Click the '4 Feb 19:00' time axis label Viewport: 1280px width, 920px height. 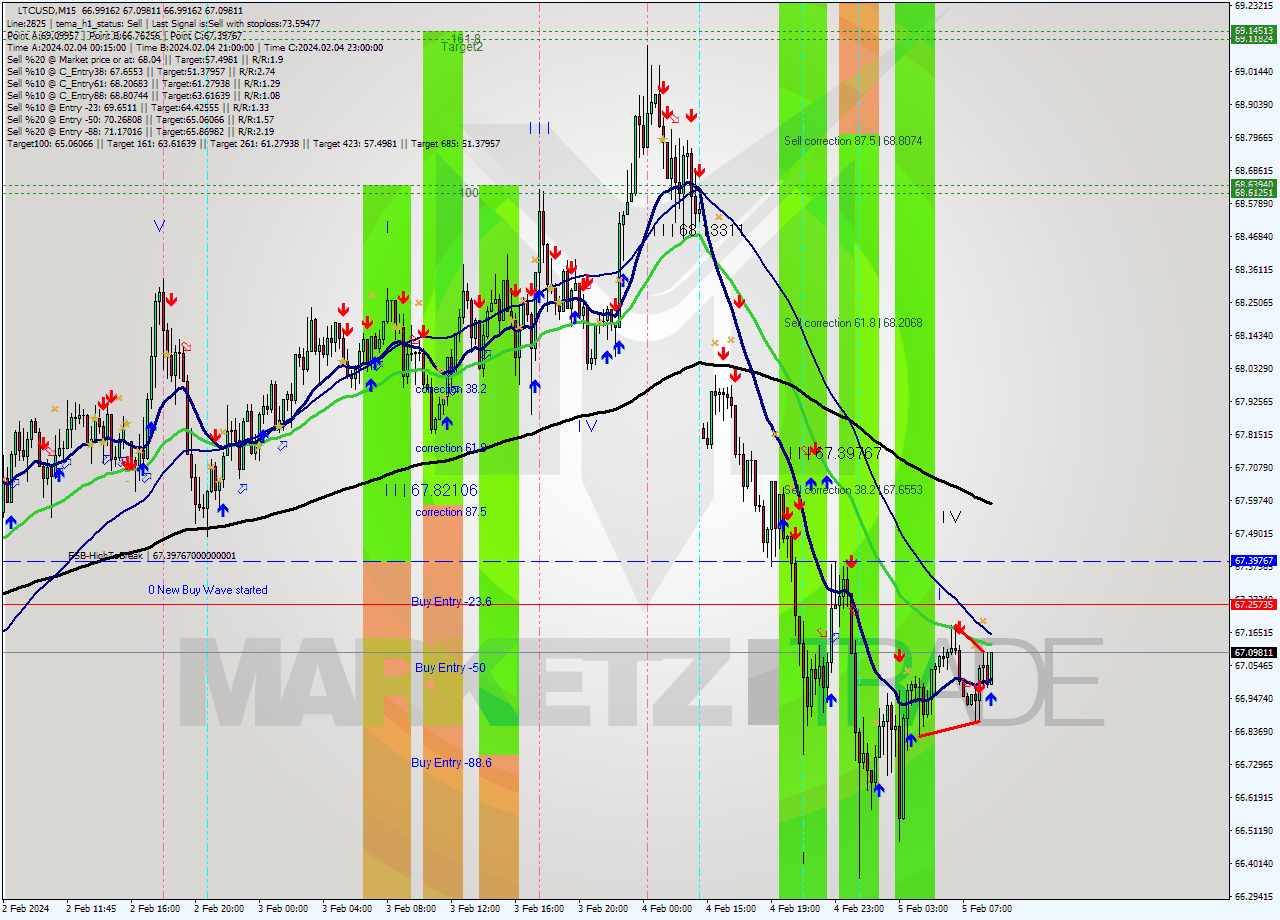coord(795,909)
